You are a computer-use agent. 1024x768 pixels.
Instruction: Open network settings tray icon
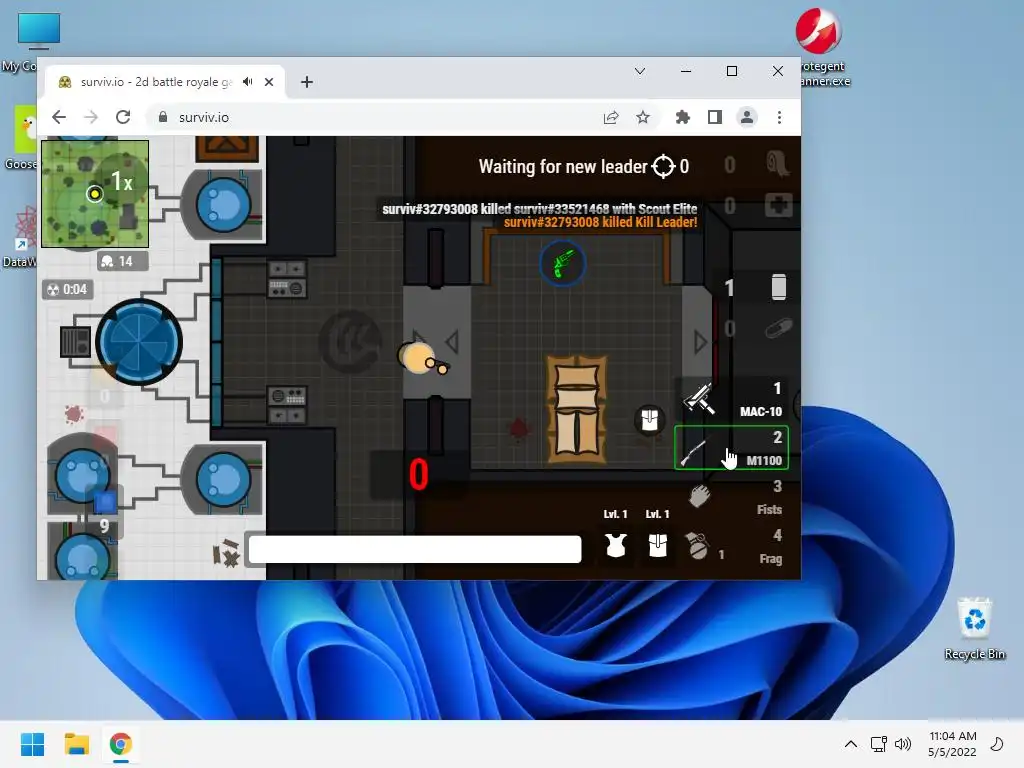(x=878, y=744)
